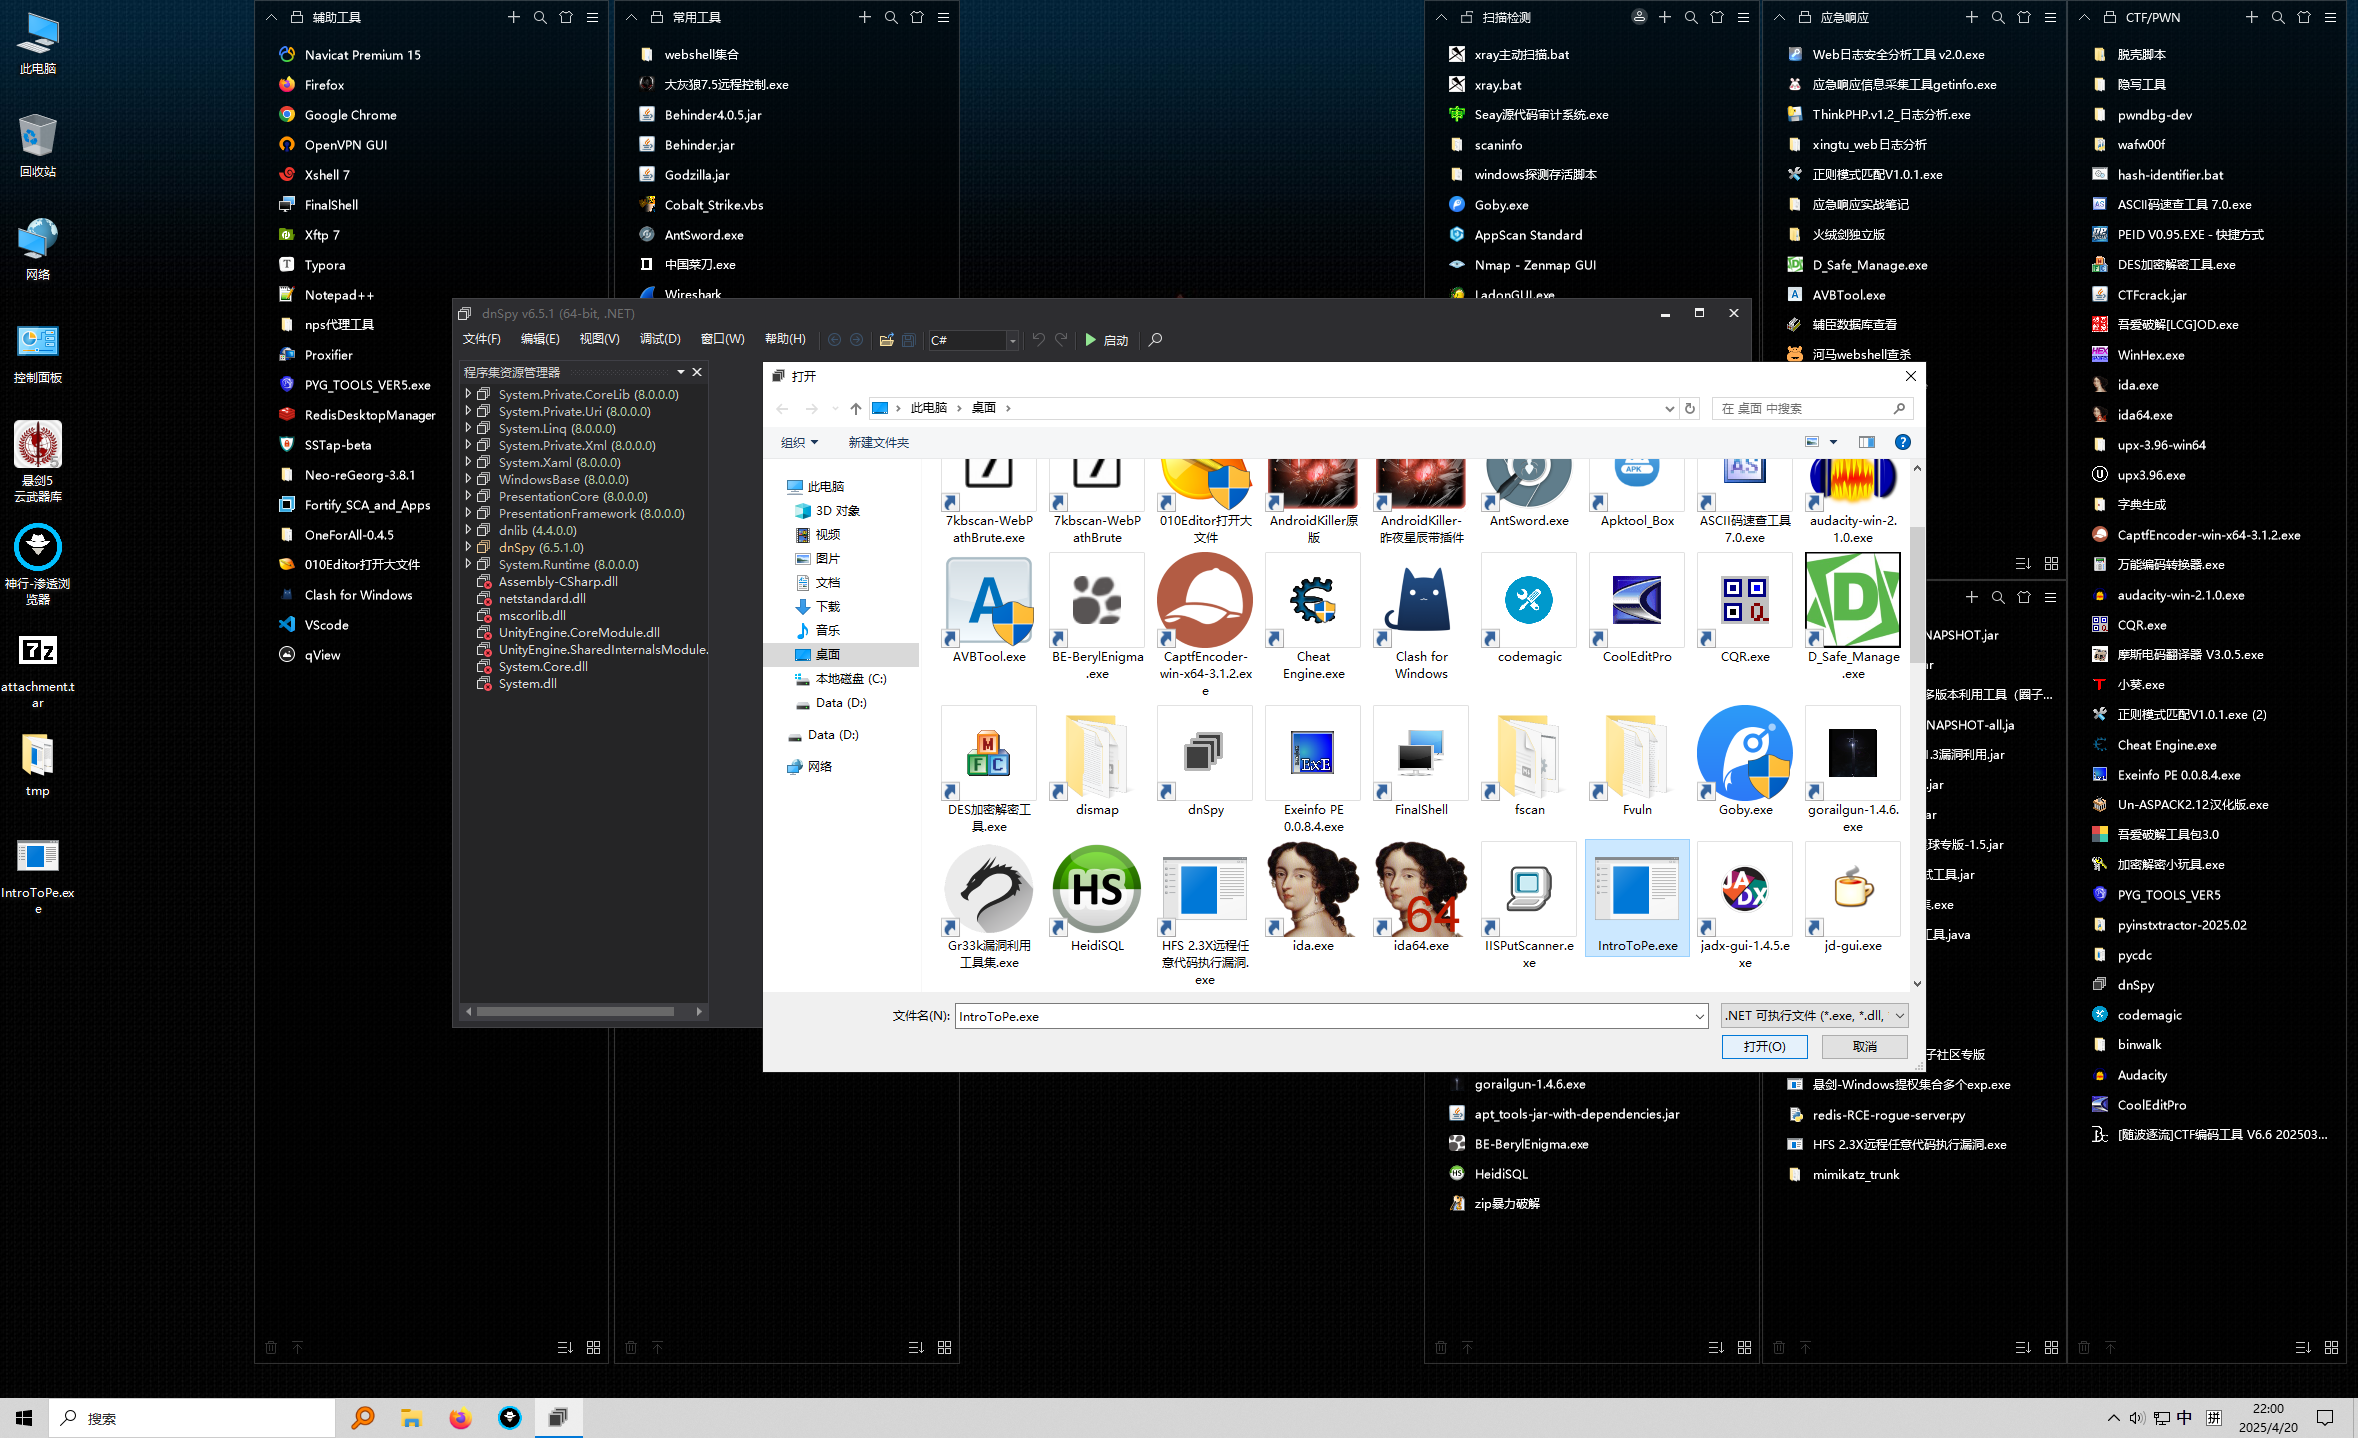Open dialog help icon
This screenshot has height=1438, width=2358.
pyautogui.click(x=1902, y=442)
